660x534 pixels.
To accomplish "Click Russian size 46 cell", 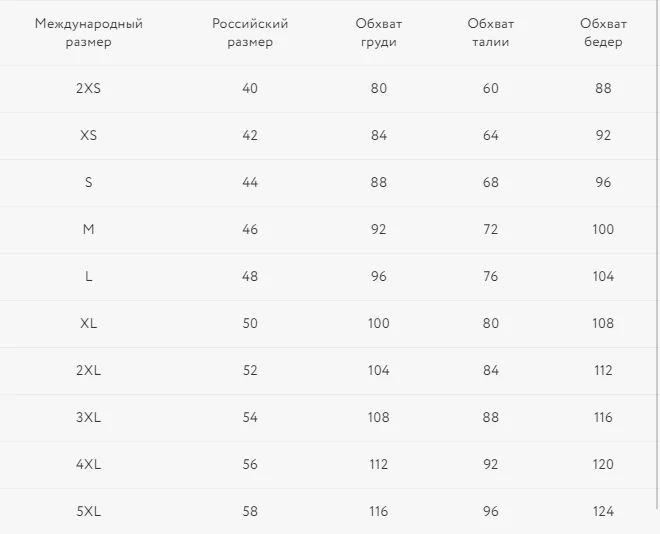I will point(250,229).
